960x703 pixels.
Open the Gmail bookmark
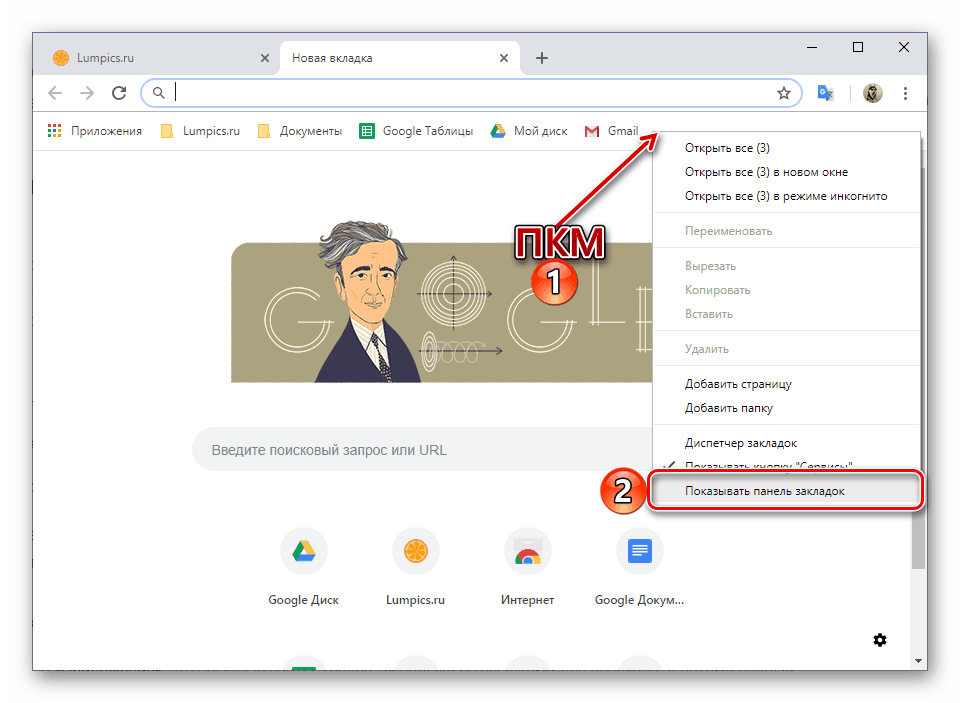tap(611, 131)
